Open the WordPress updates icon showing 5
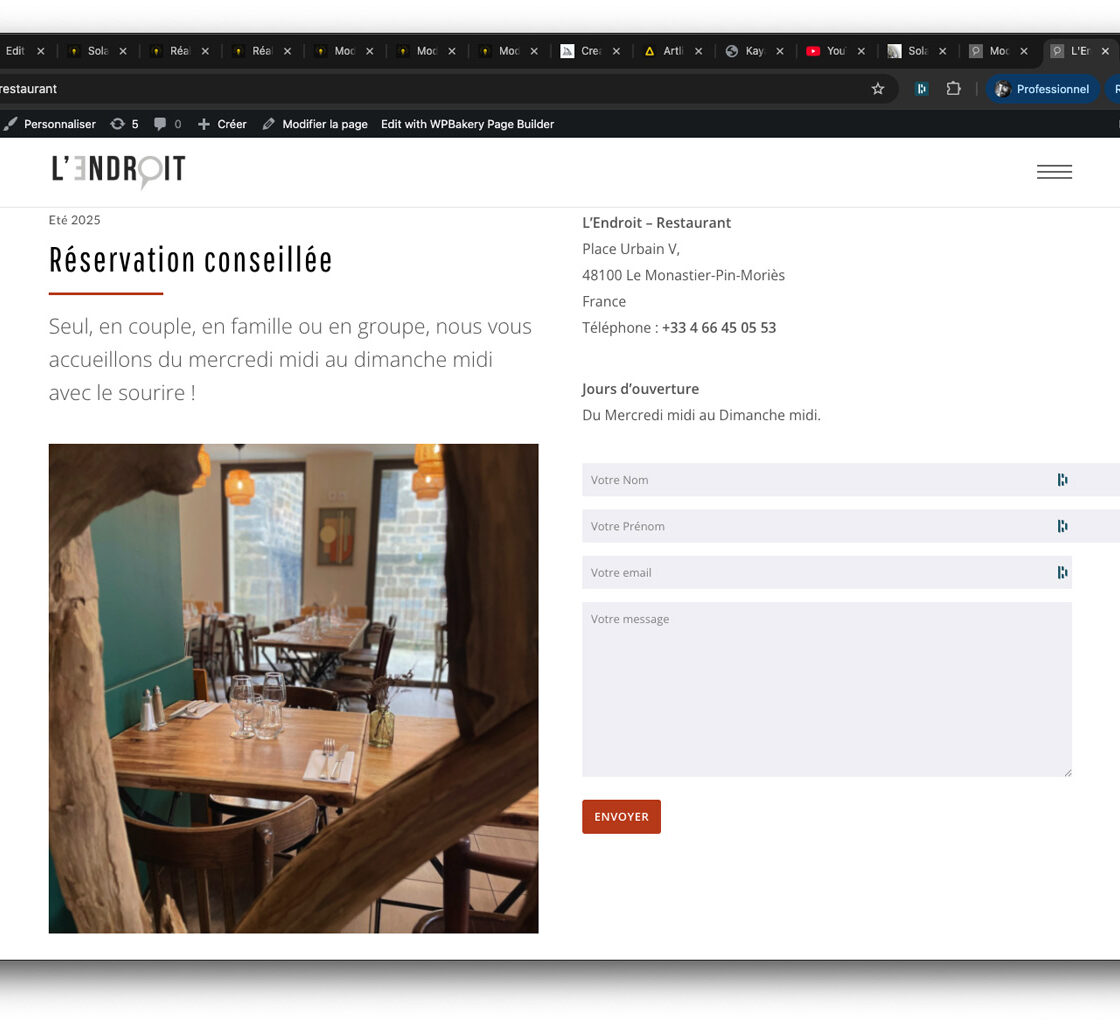The height and width of the screenshot is (1024, 1120). tap(124, 124)
